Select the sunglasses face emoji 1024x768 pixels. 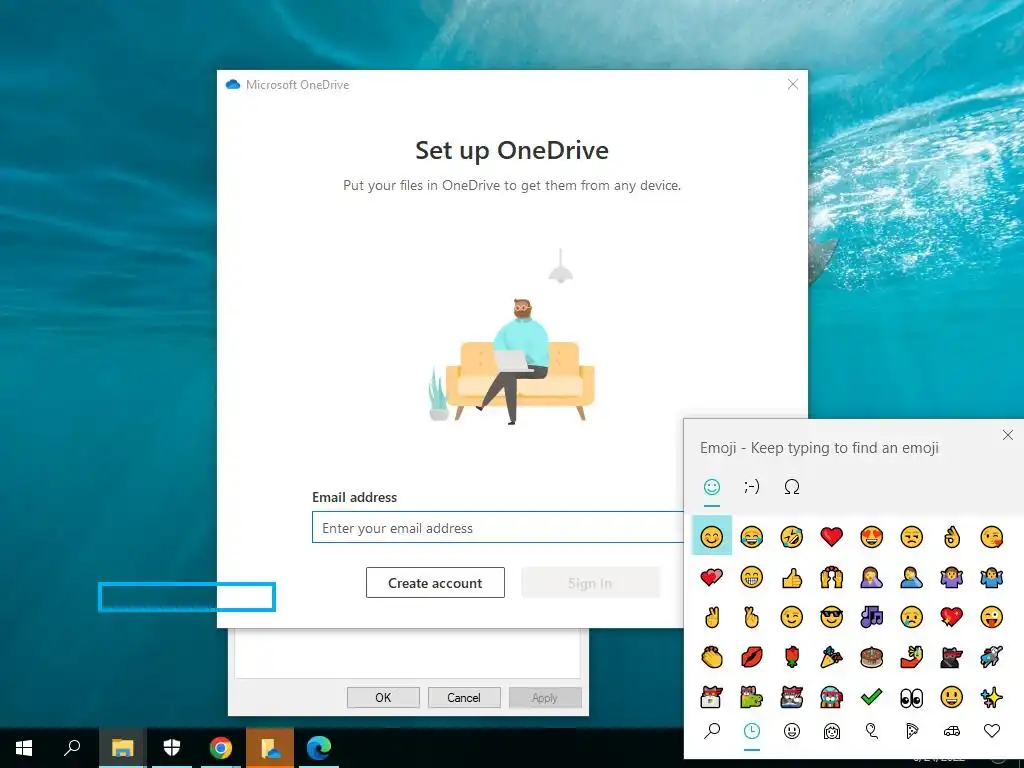click(831, 617)
